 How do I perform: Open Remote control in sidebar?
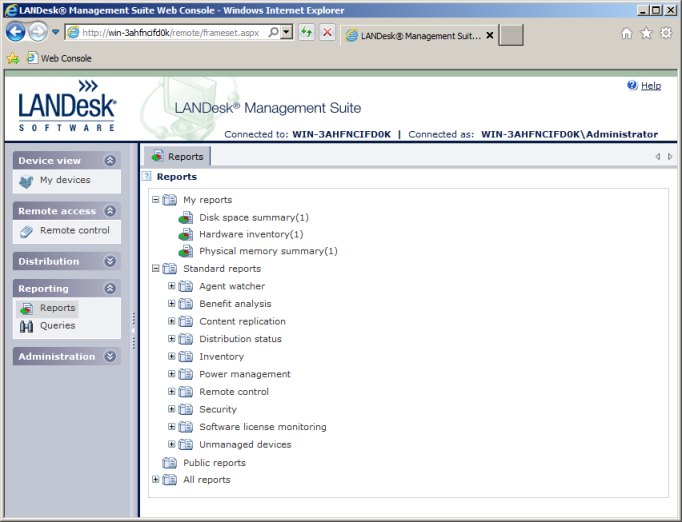[x=75, y=230]
